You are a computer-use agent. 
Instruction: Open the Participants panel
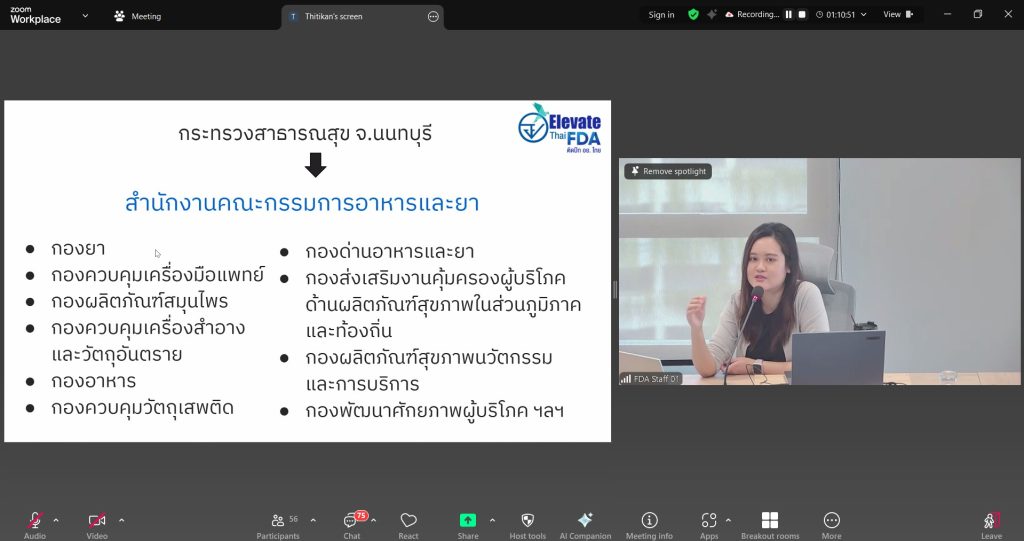tap(278, 523)
